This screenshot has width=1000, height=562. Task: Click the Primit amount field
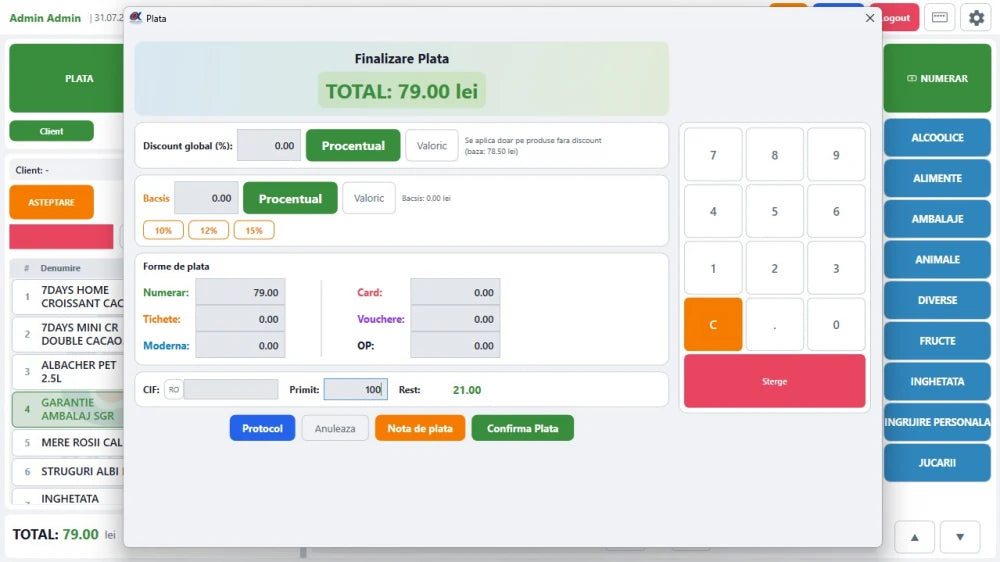coord(355,389)
